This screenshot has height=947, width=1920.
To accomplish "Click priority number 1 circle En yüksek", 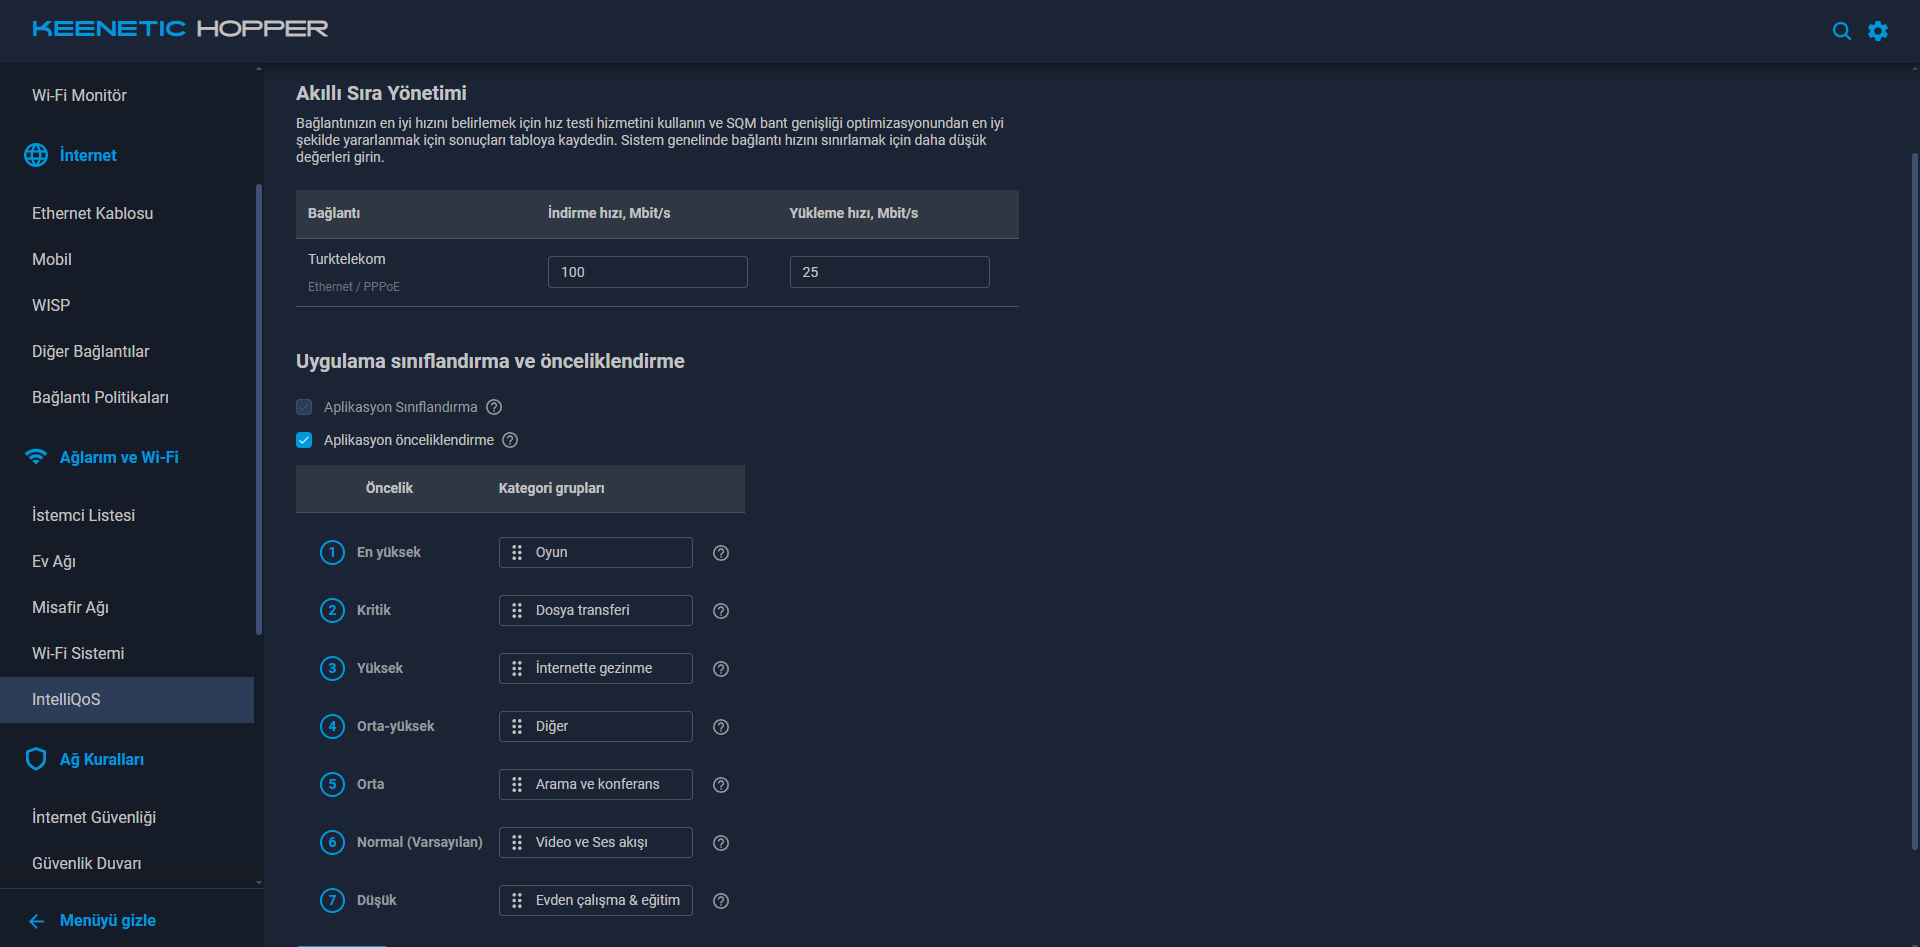I will pos(332,553).
